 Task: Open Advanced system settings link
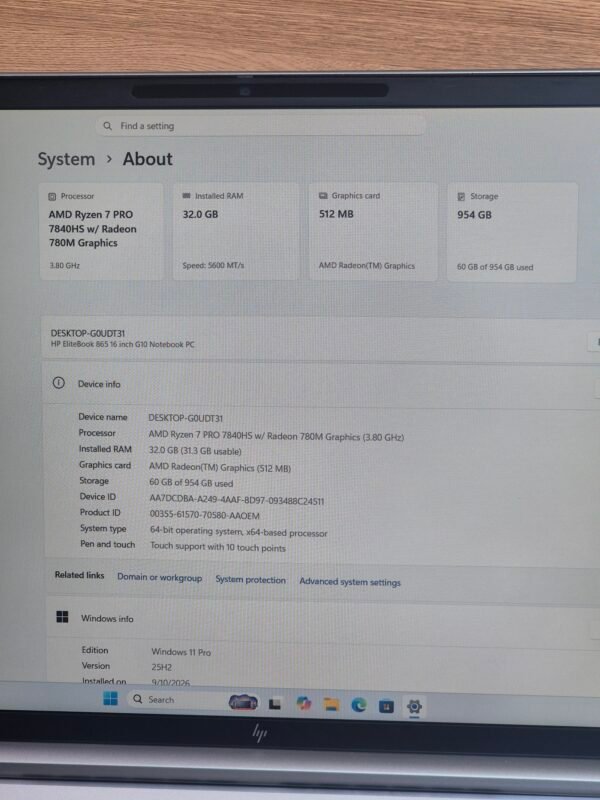pos(350,582)
